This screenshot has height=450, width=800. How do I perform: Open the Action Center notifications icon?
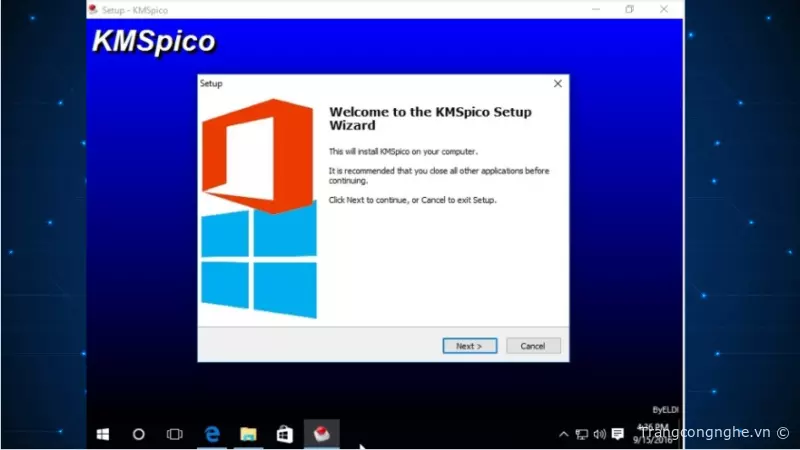tap(618, 434)
